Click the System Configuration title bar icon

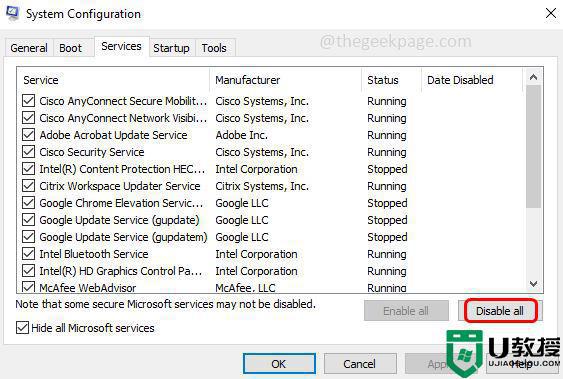(x=12, y=13)
